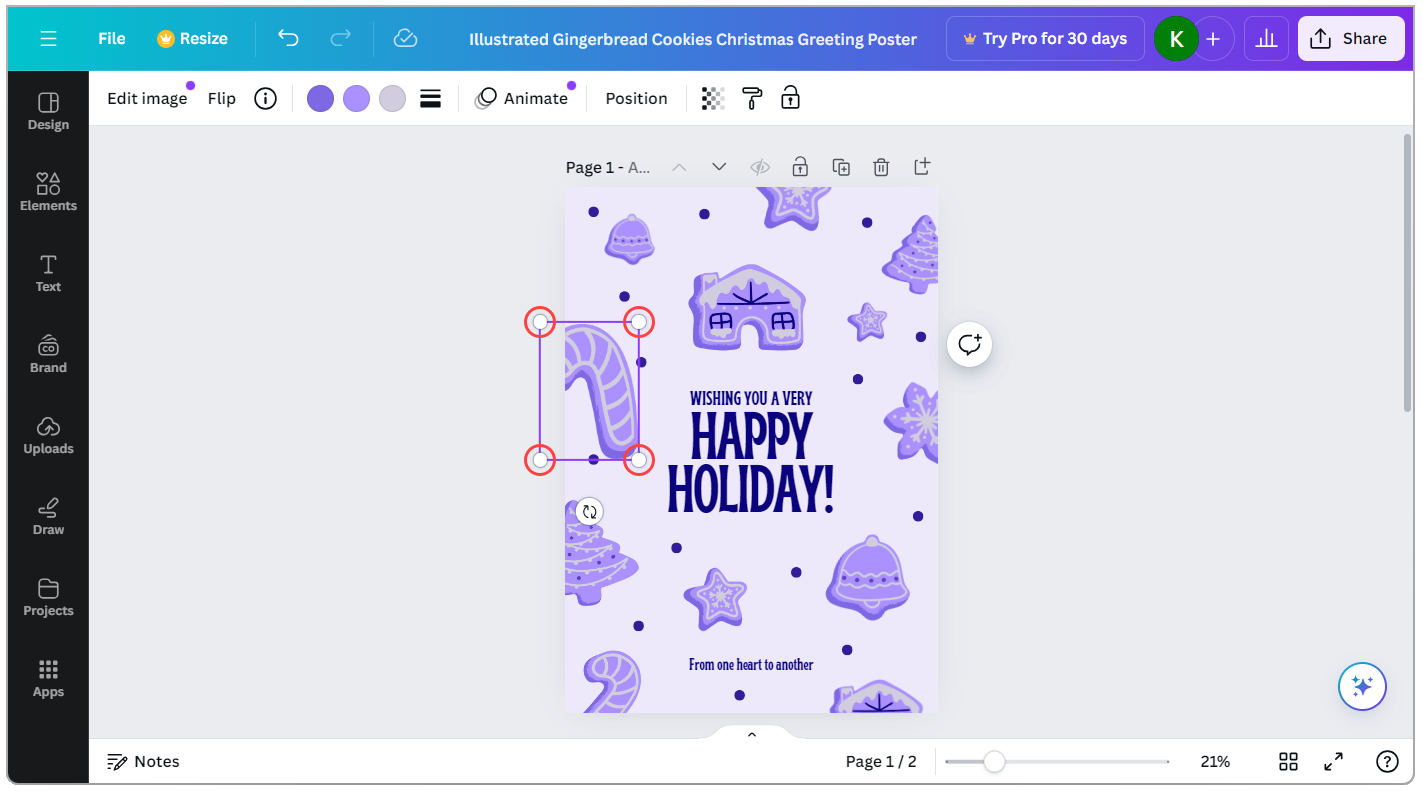Select the darkest purple color swatch
1423x791 pixels.
(320, 98)
